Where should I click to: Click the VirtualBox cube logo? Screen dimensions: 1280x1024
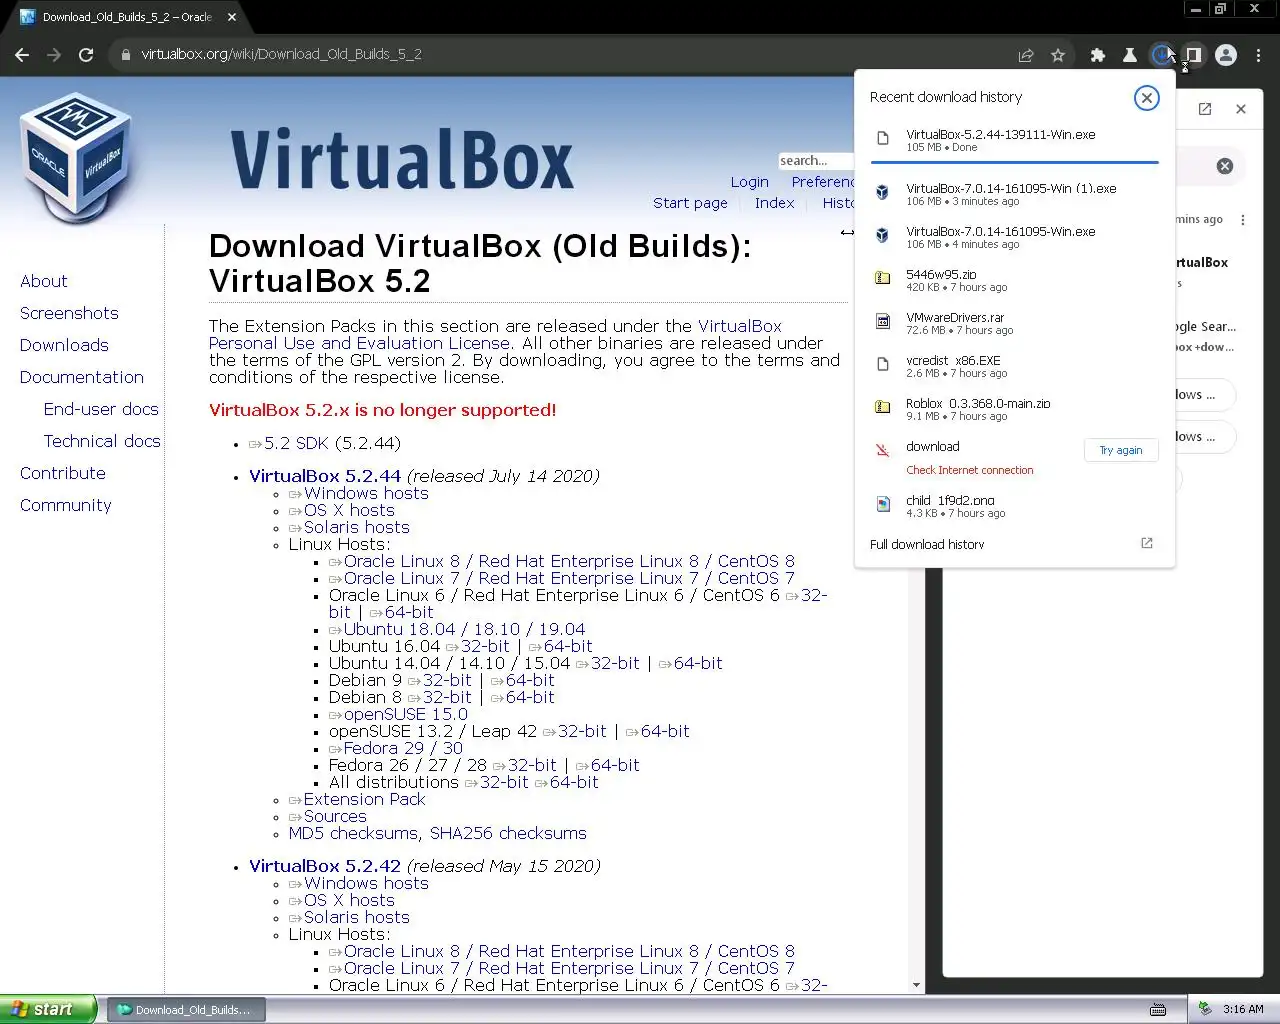pyautogui.click(x=76, y=158)
